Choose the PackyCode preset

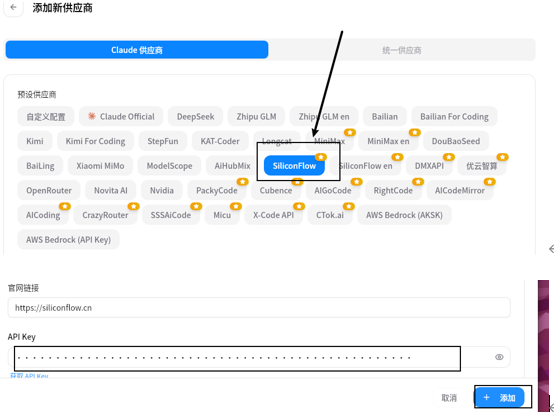click(217, 190)
